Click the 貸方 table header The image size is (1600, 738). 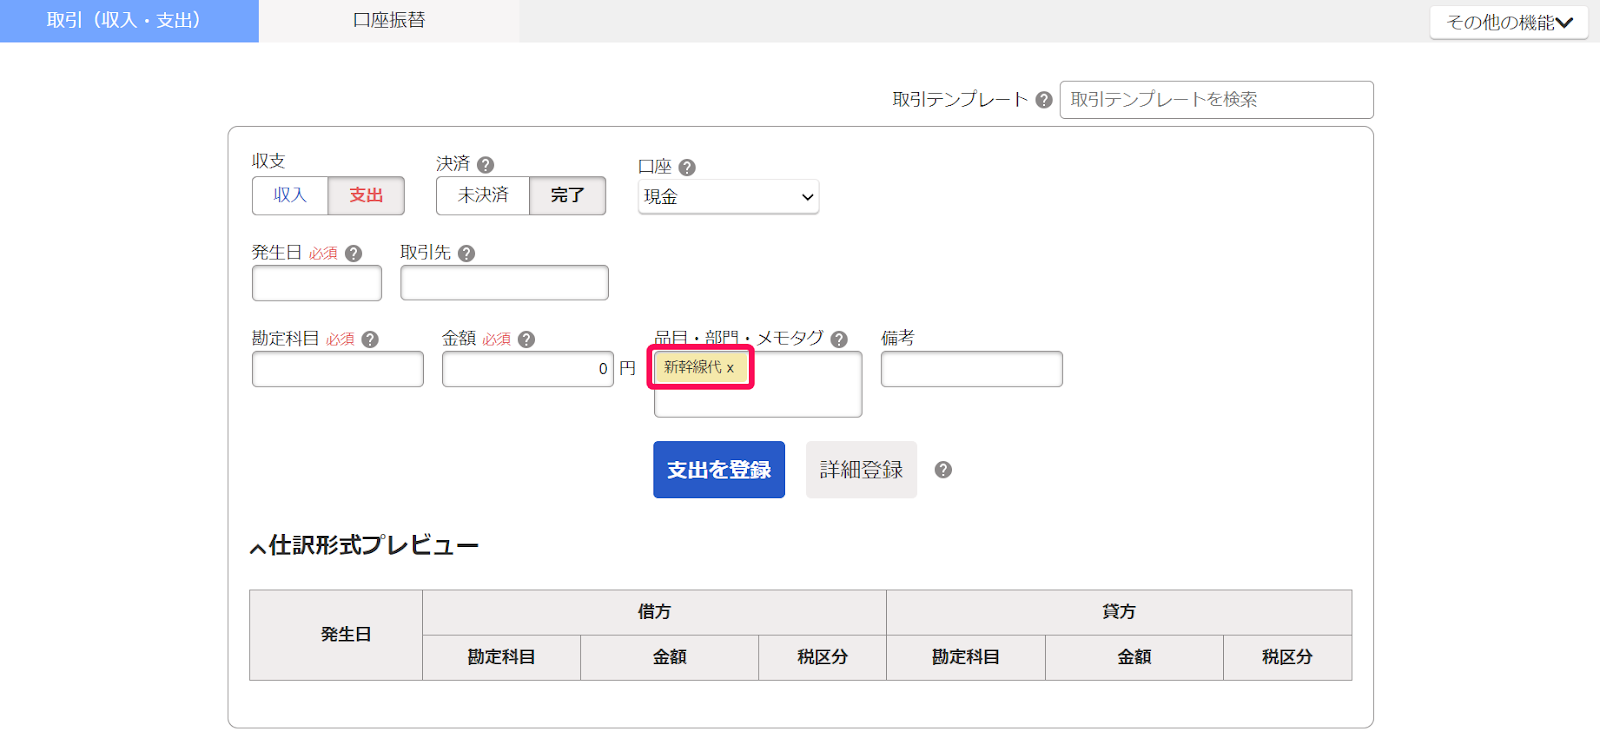point(1119,612)
